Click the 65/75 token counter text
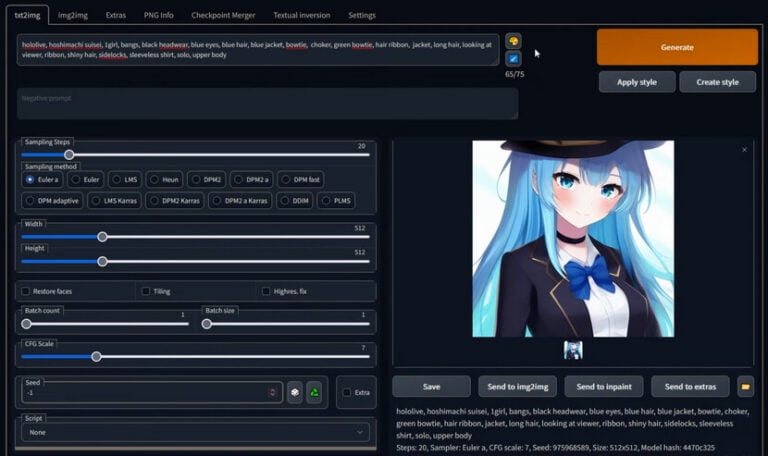The image size is (768, 456). click(x=515, y=74)
